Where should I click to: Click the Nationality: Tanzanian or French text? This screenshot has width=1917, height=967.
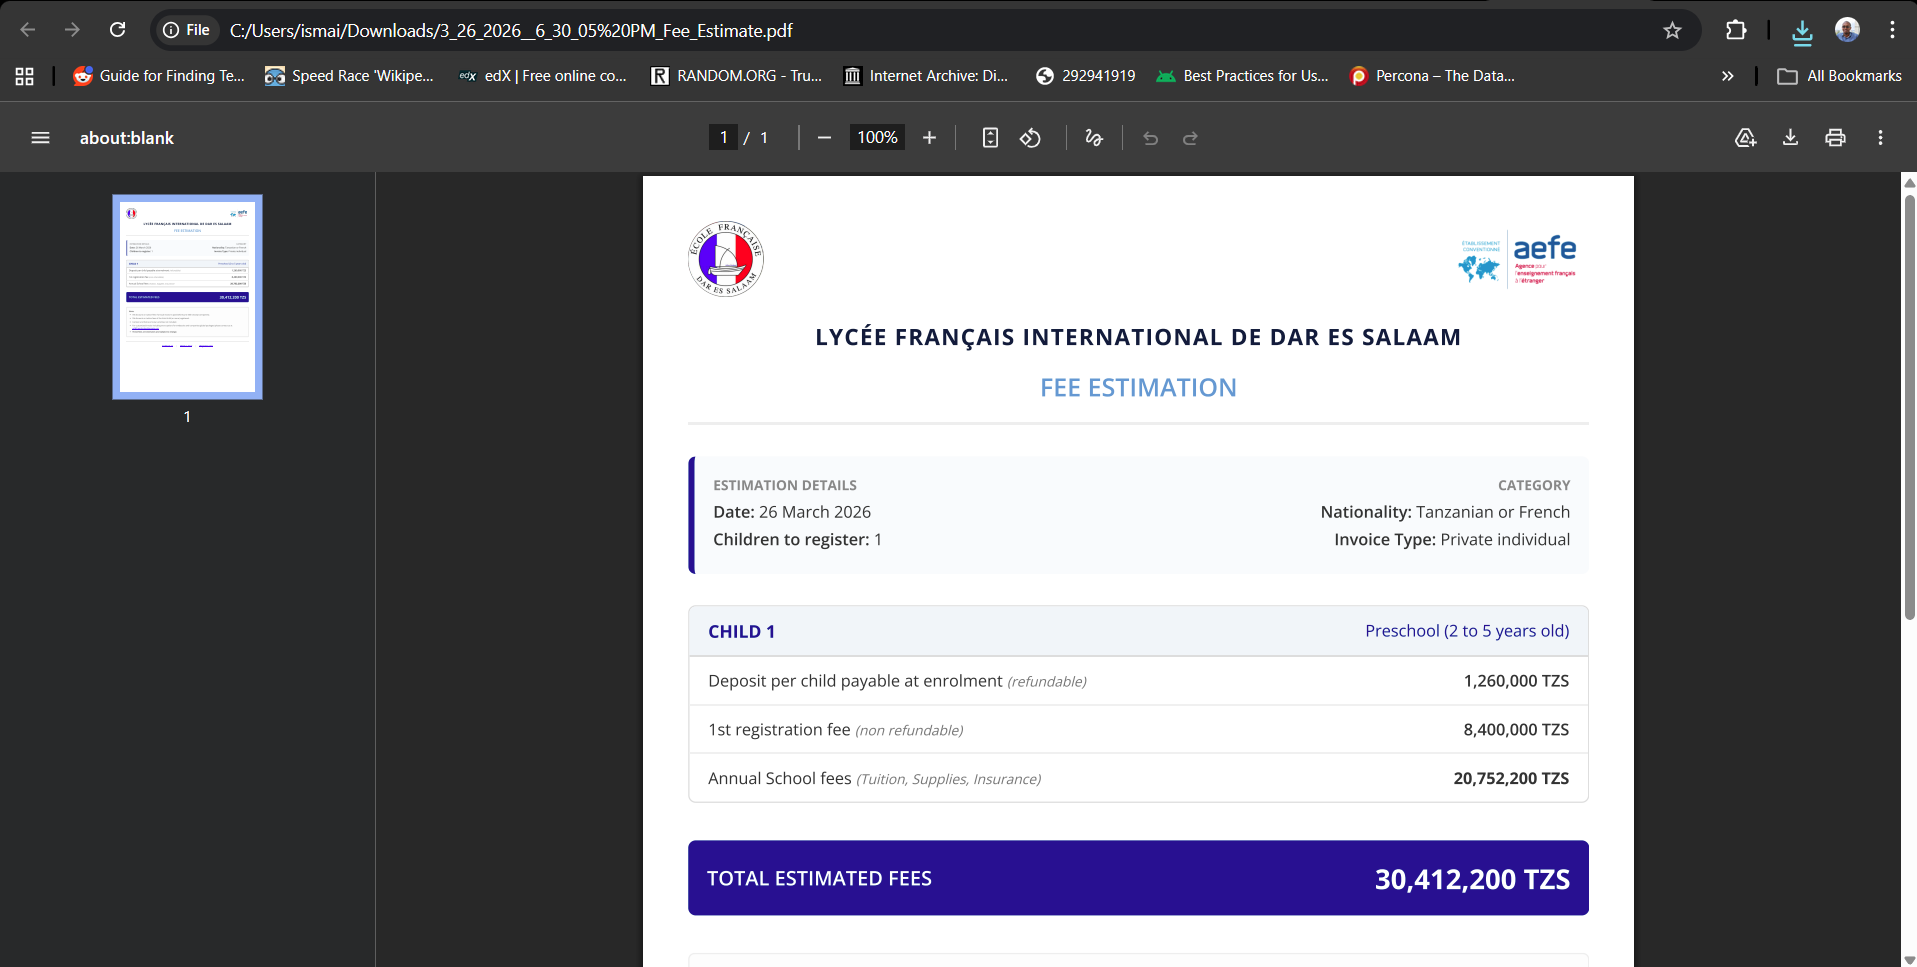(1445, 512)
